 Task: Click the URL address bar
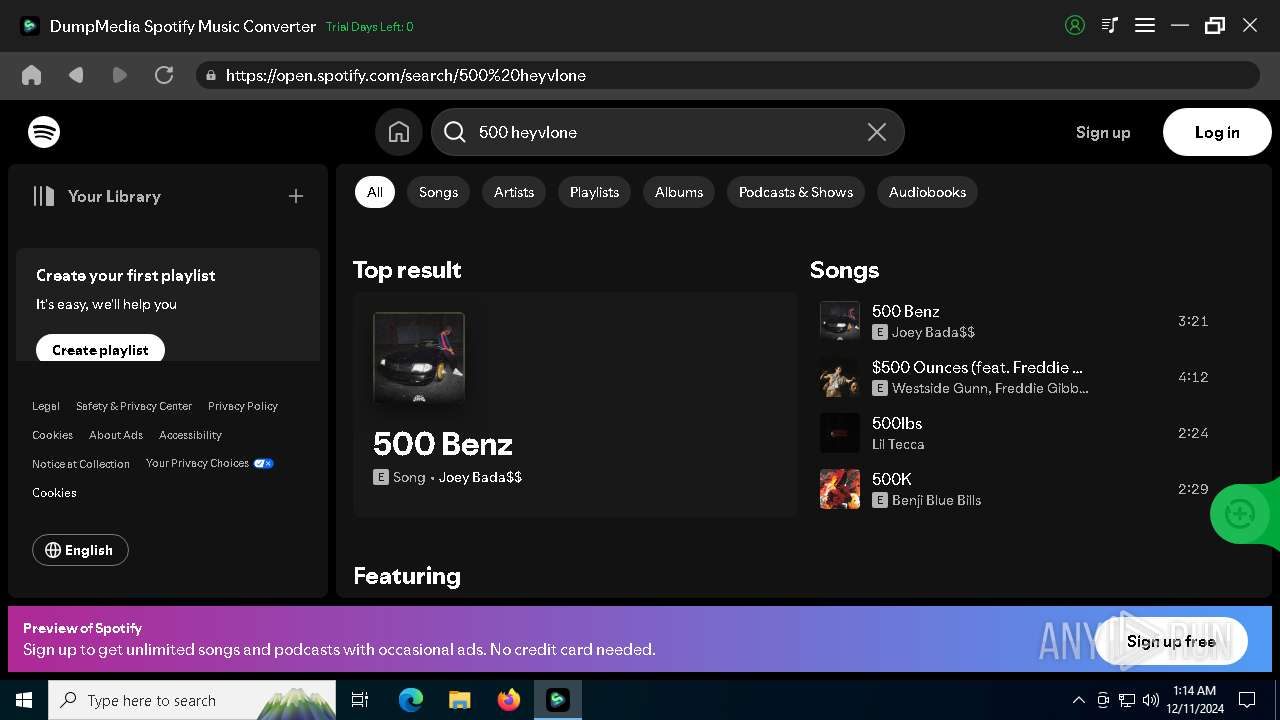tap(728, 75)
